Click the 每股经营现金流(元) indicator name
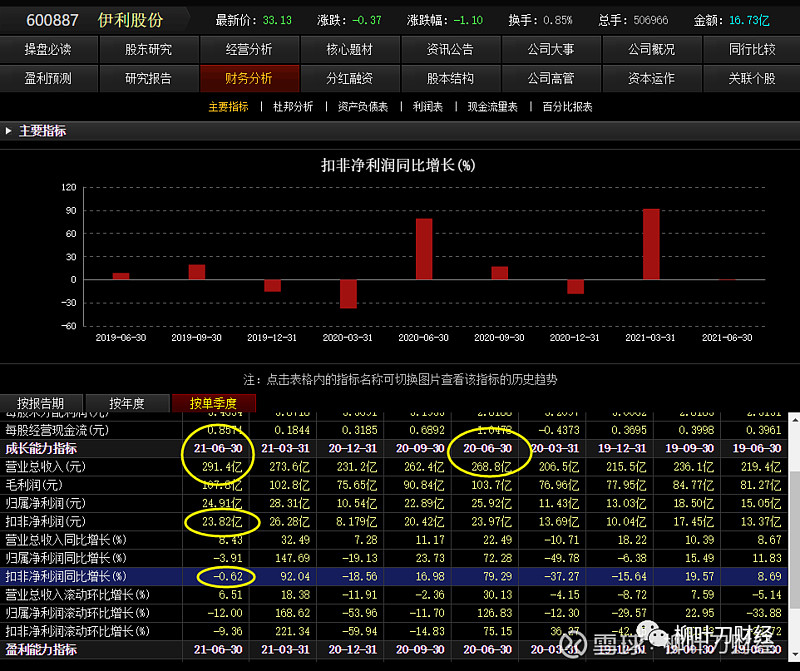Screen dimensions: 800x671 click(57, 430)
